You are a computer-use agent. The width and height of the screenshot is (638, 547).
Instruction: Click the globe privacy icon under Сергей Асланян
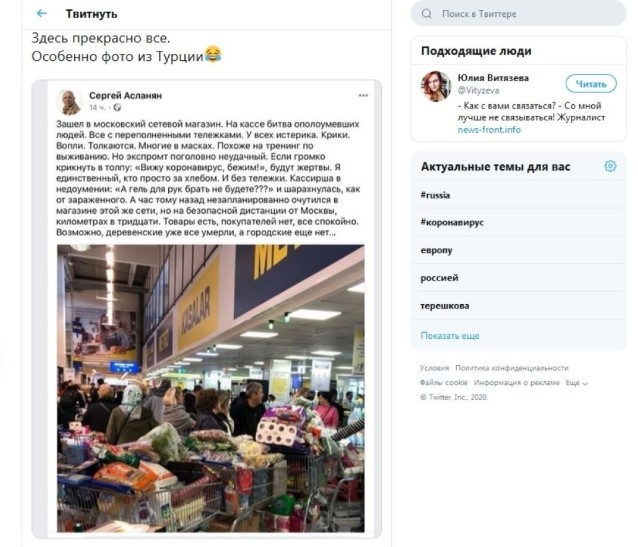[x=117, y=107]
